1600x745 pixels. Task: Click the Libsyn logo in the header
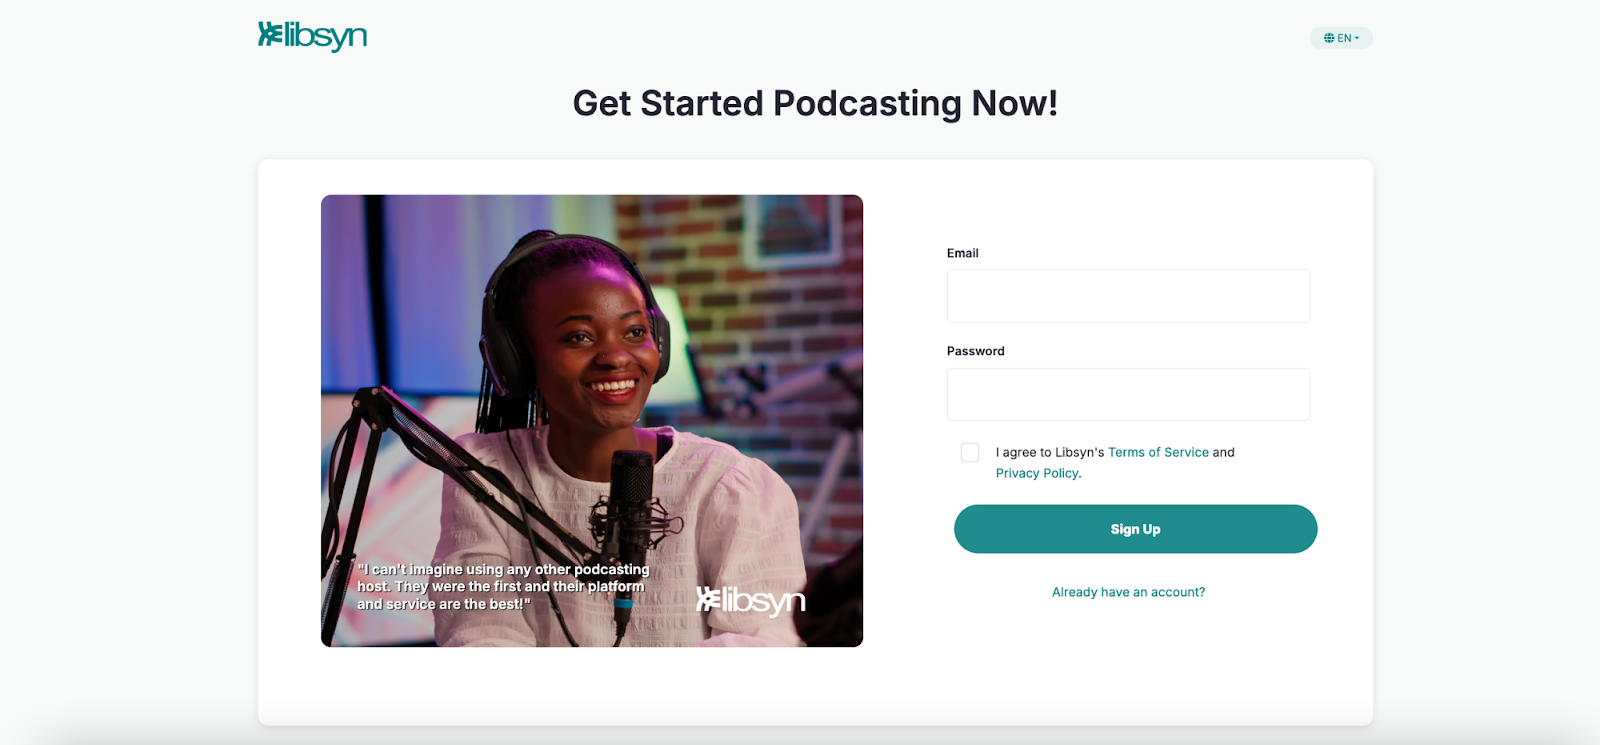click(312, 36)
